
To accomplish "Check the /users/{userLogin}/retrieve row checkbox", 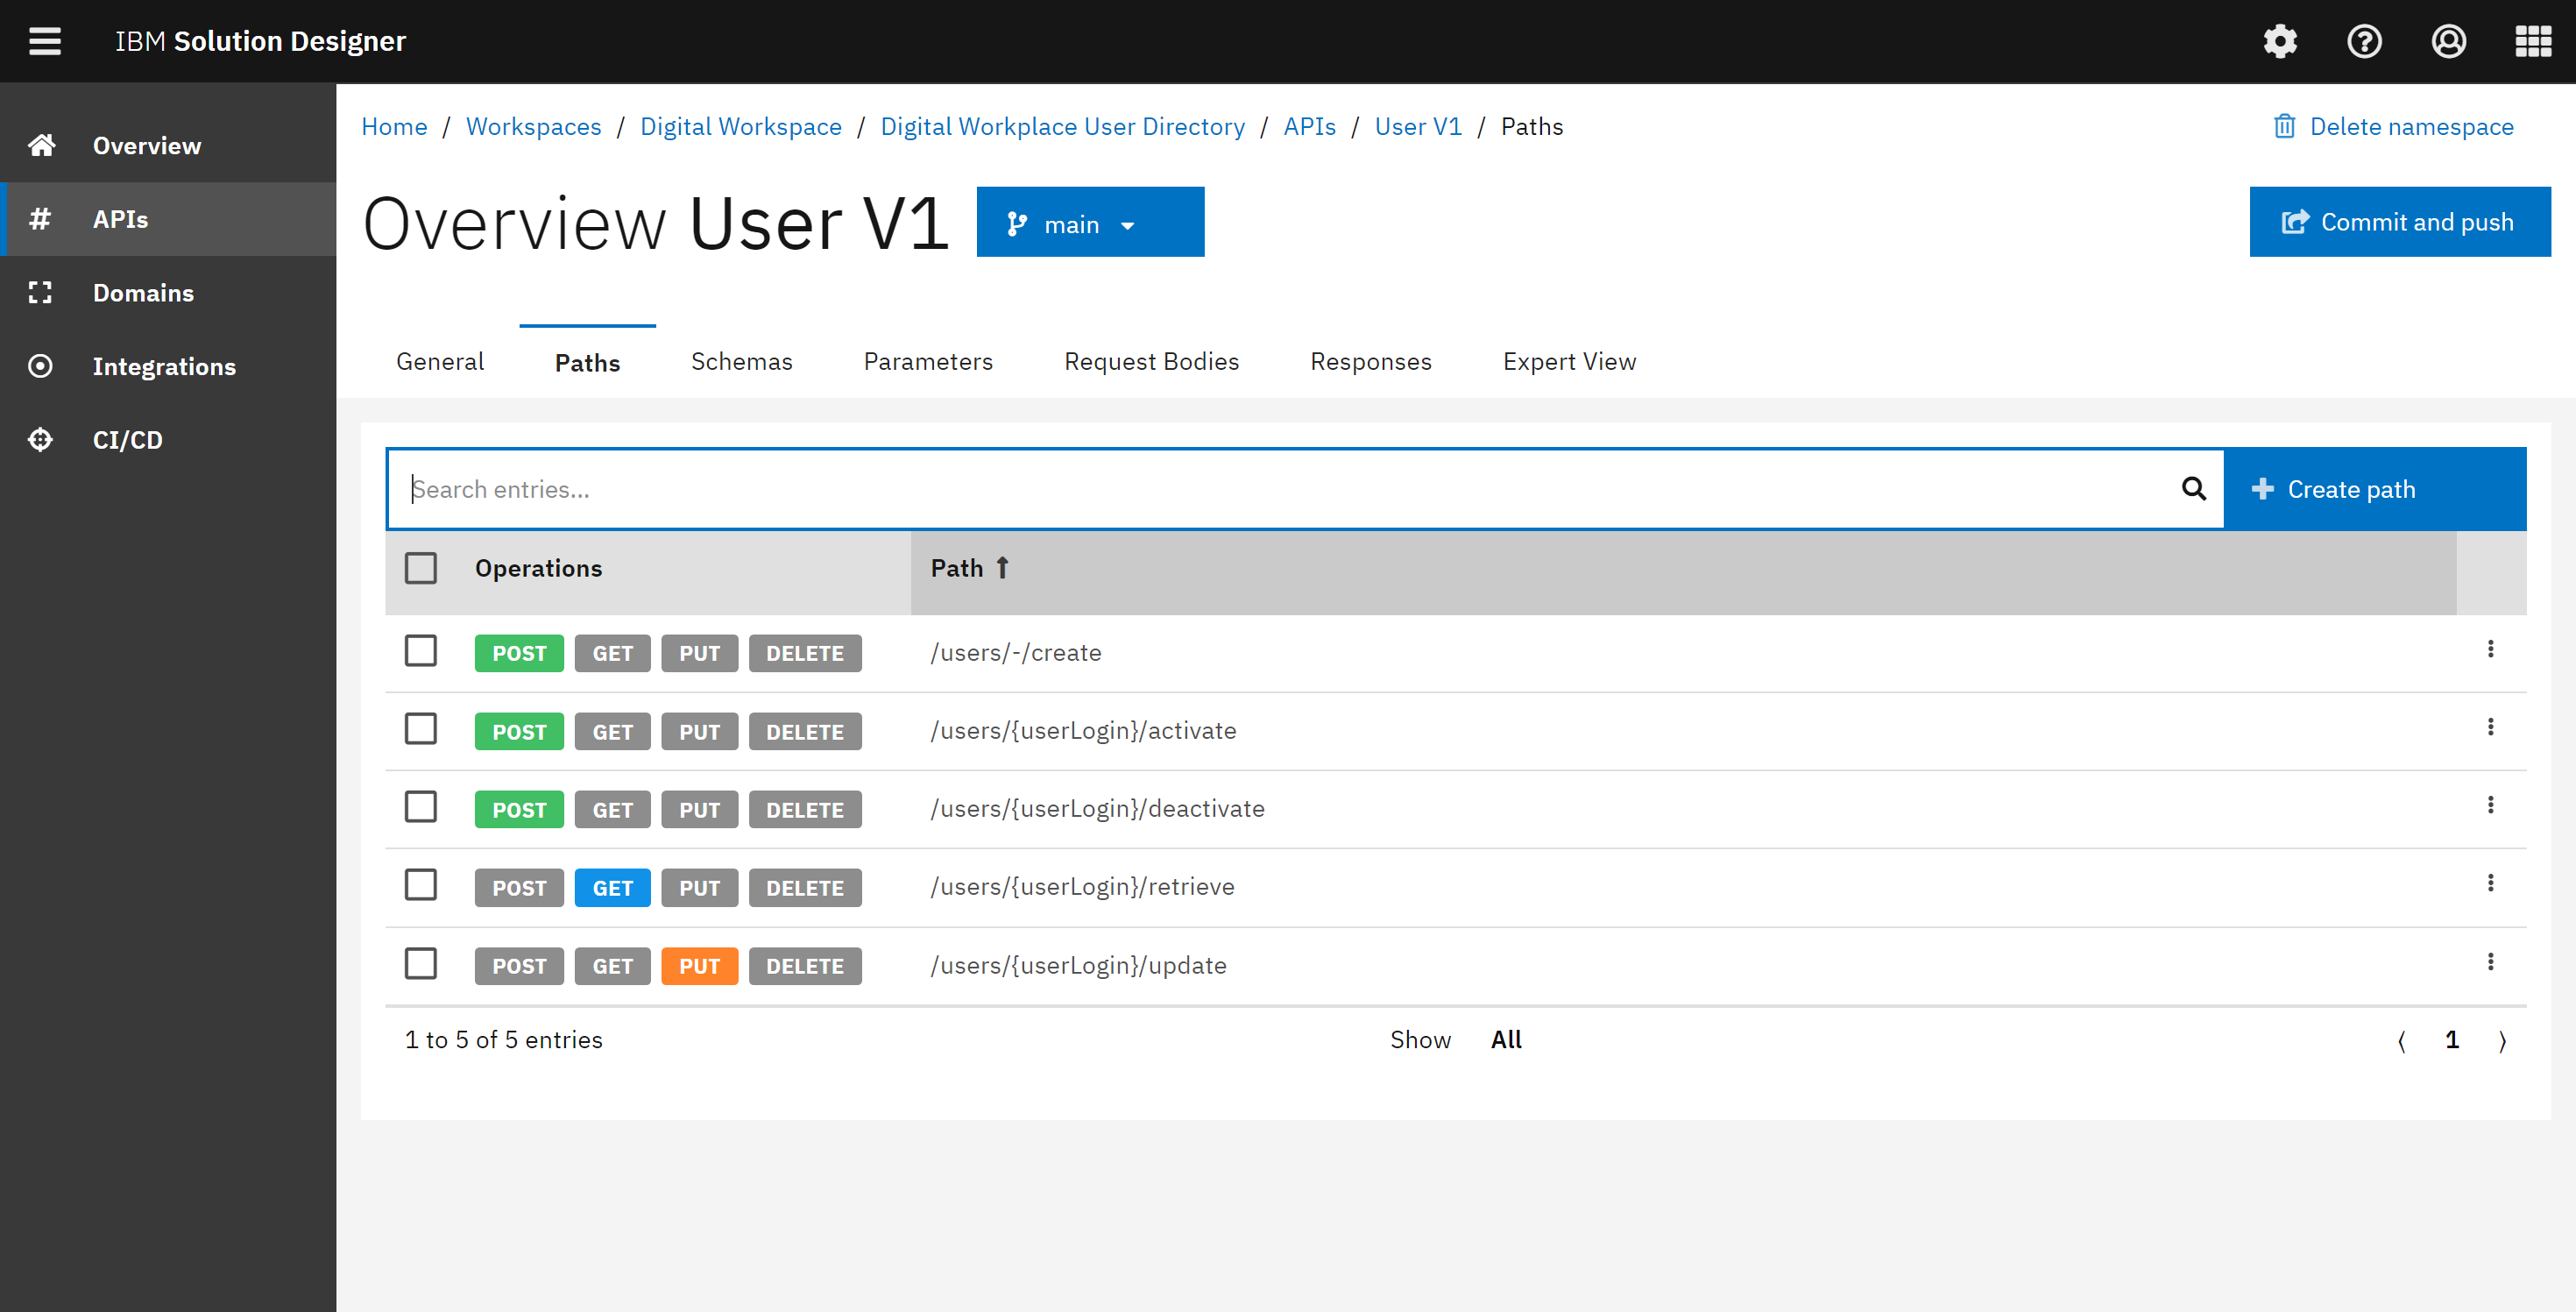I will pos(420,885).
